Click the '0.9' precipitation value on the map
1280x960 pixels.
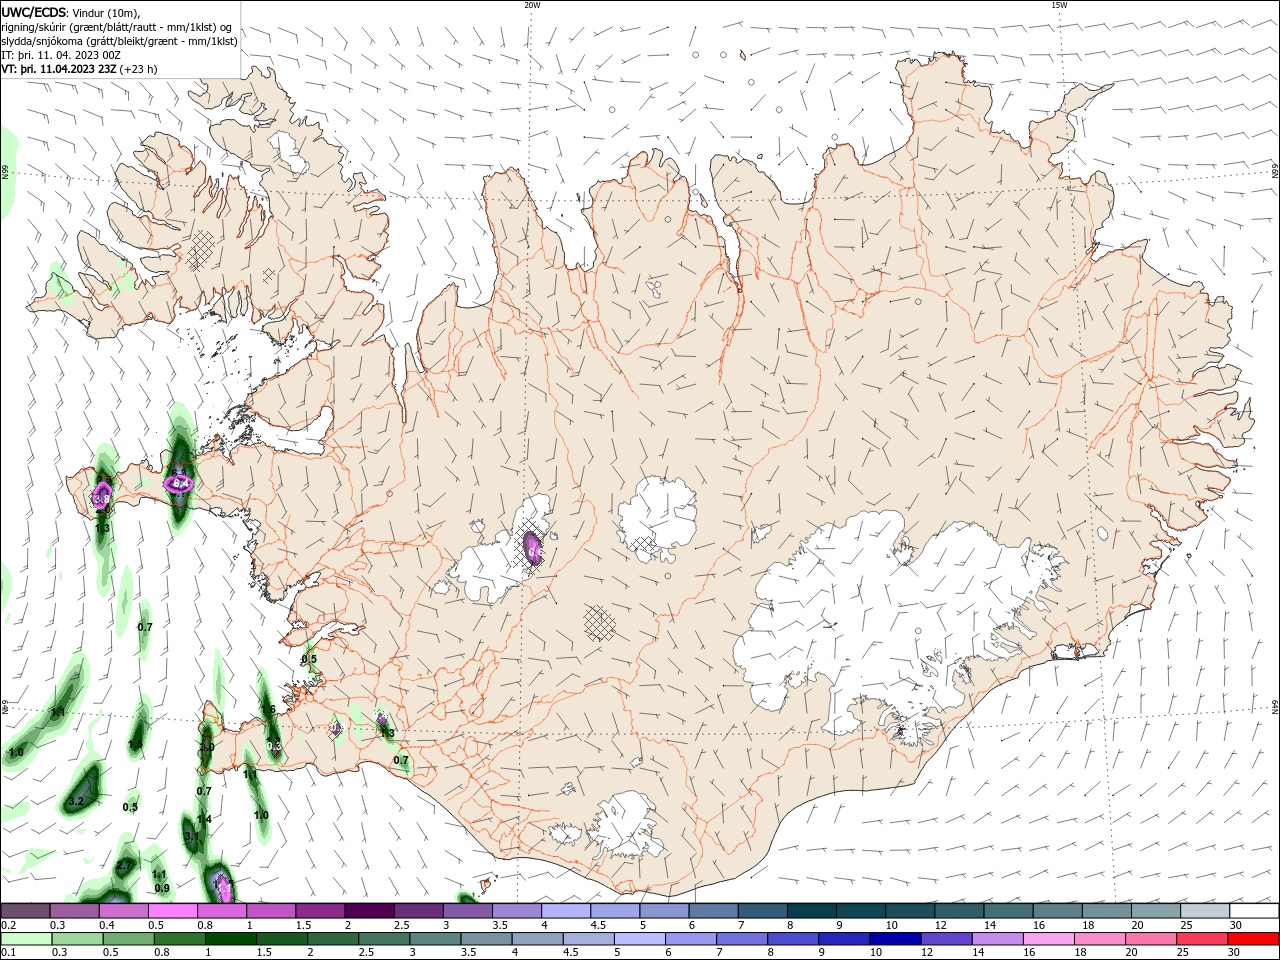pyautogui.click(x=162, y=888)
